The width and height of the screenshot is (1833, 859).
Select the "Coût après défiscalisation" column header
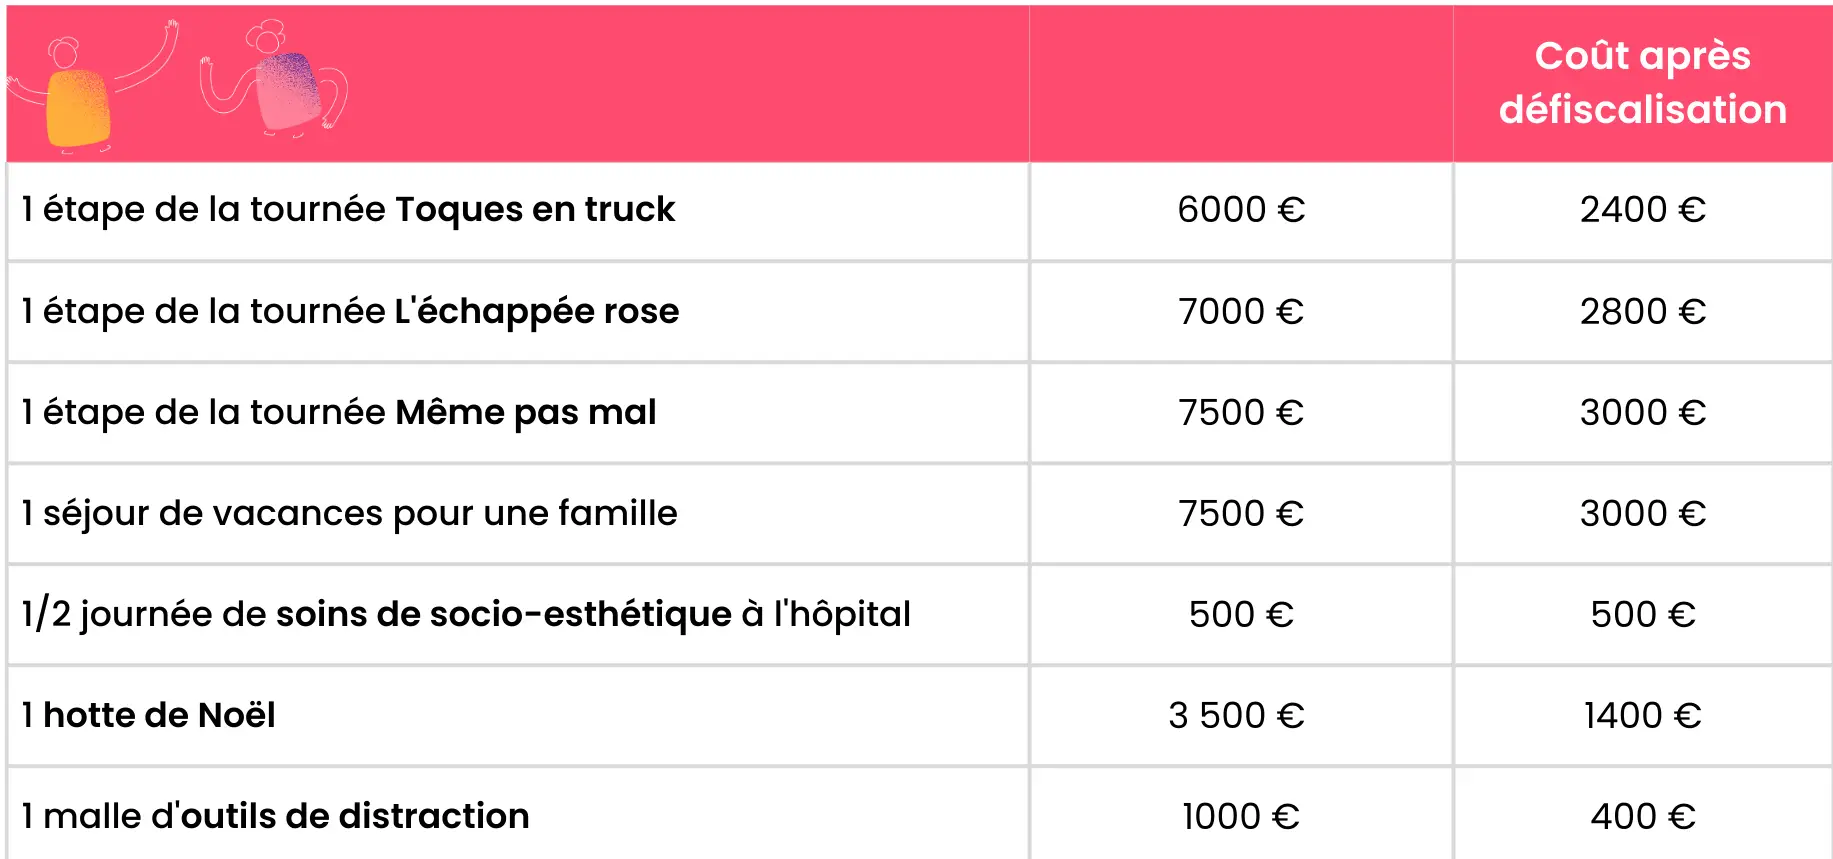(1642, 83)
